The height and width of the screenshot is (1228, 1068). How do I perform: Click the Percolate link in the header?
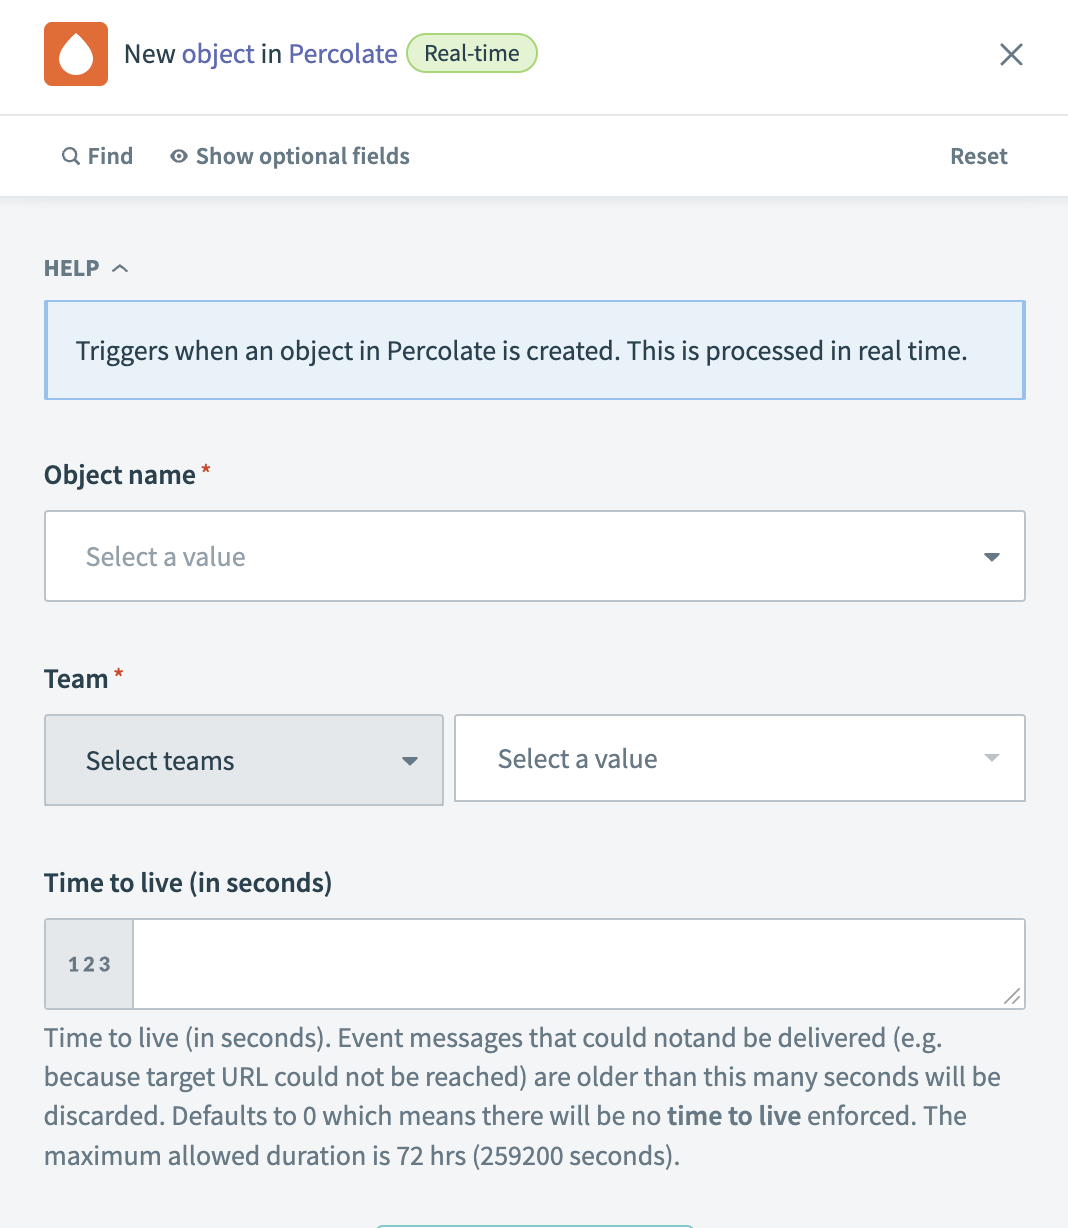click(x=342, y=54)
